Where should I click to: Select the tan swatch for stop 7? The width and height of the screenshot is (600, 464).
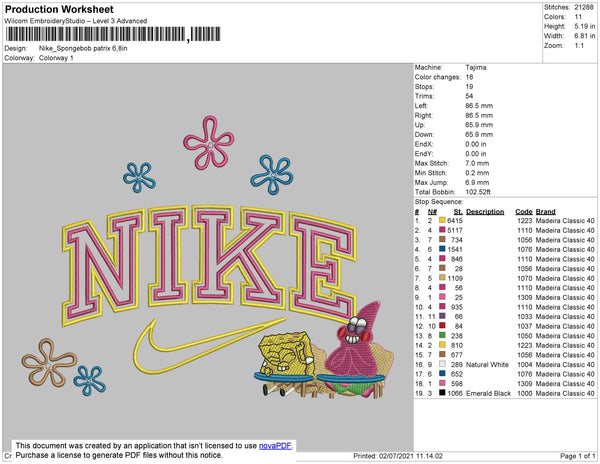(x=442, y=277)
